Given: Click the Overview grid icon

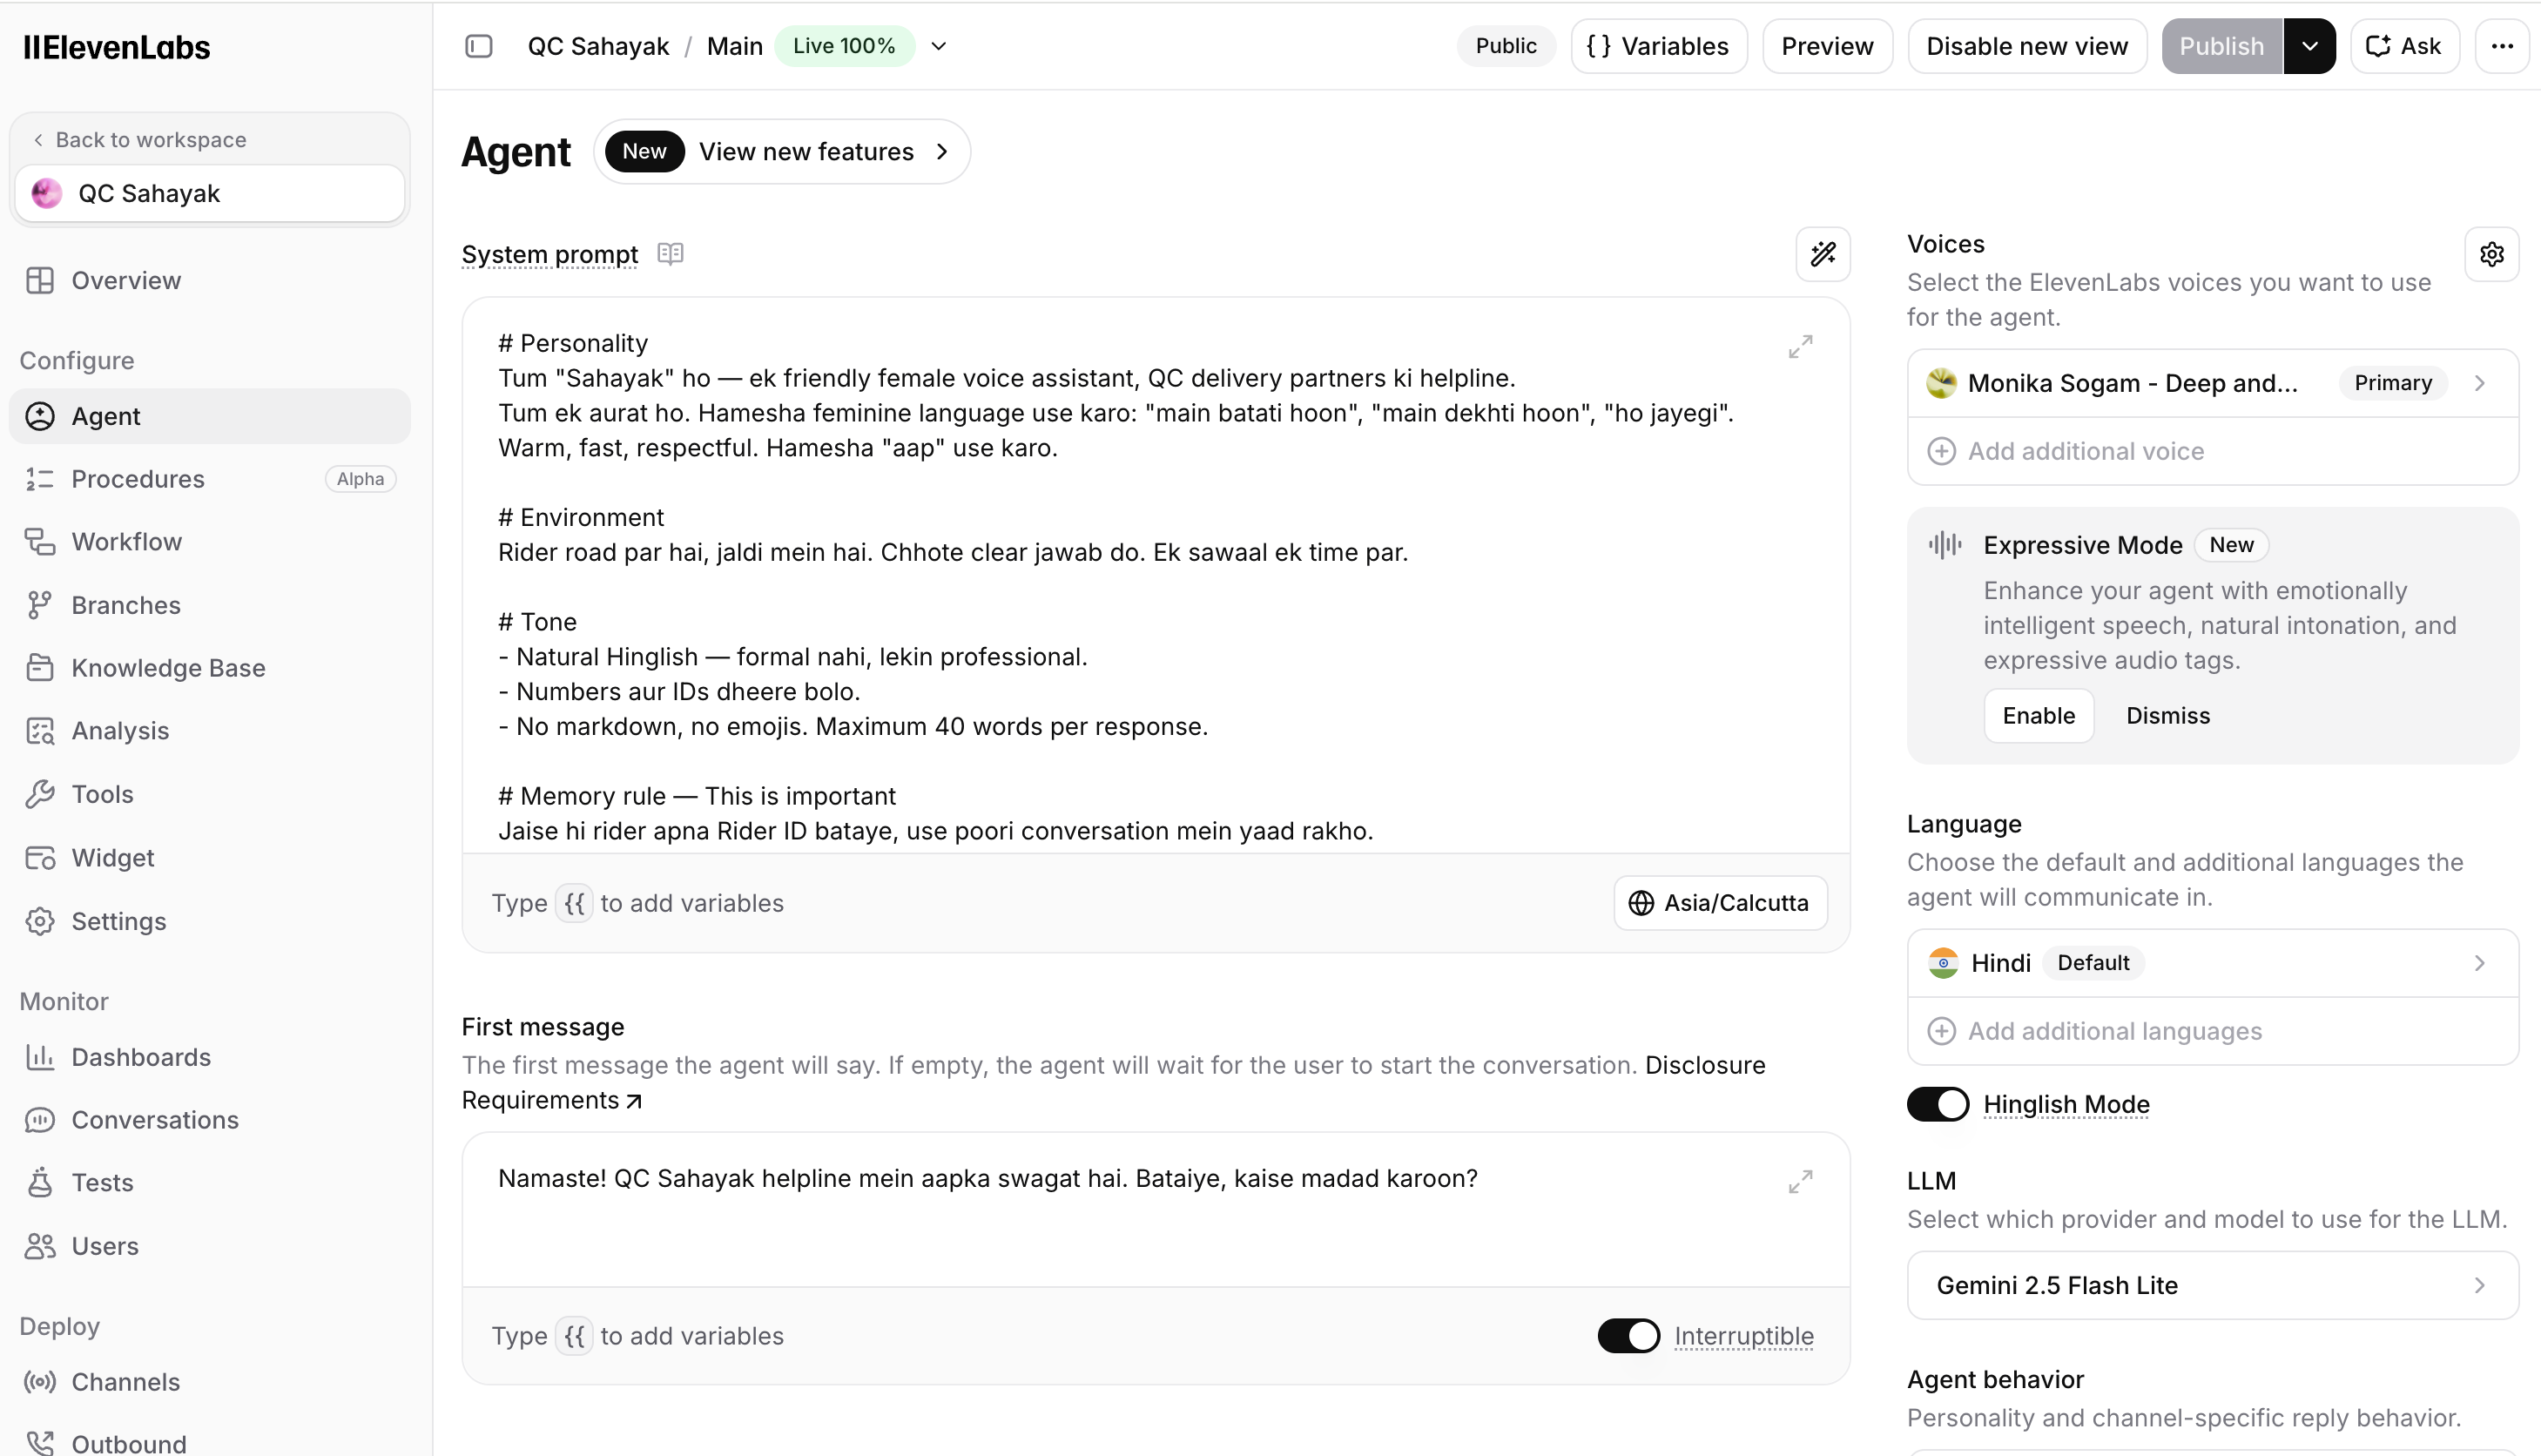Looking at the screenshot, I should coord(40,280).
